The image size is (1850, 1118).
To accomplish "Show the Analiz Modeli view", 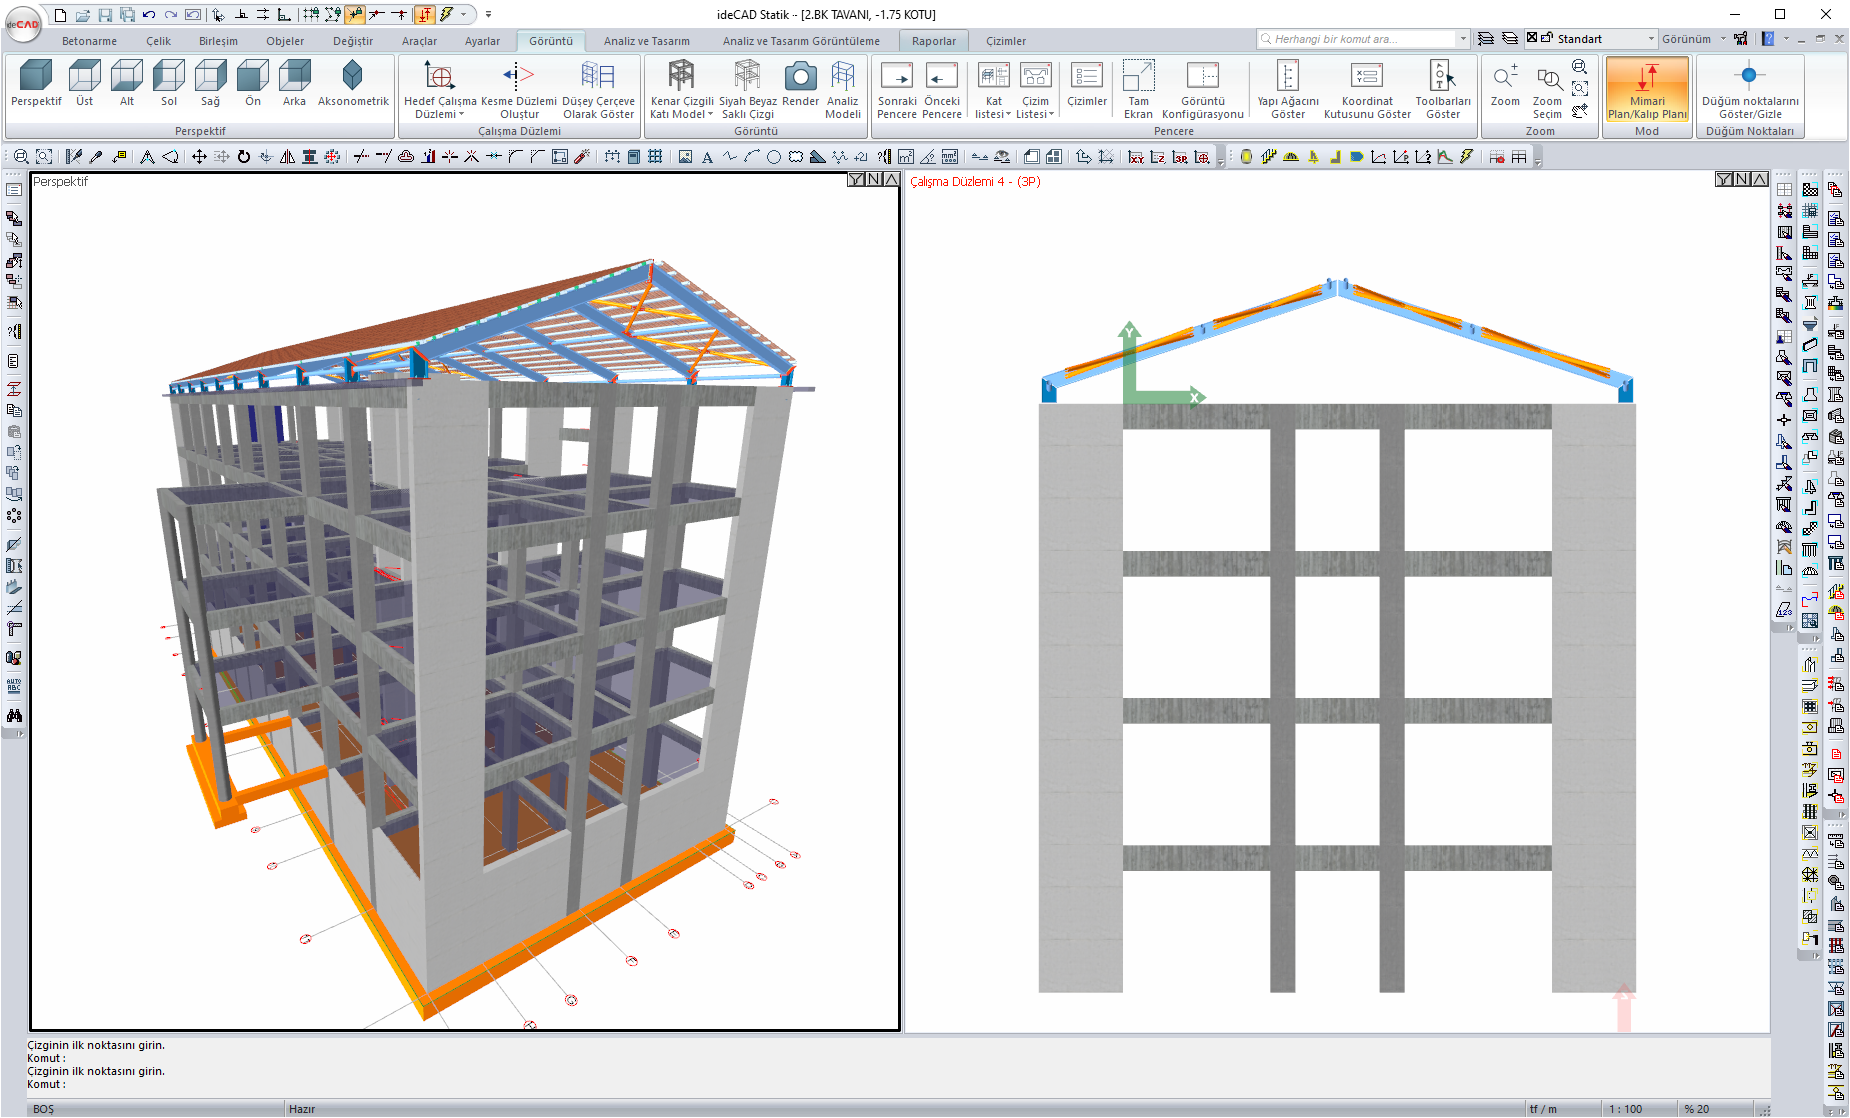I will point(842,76).
